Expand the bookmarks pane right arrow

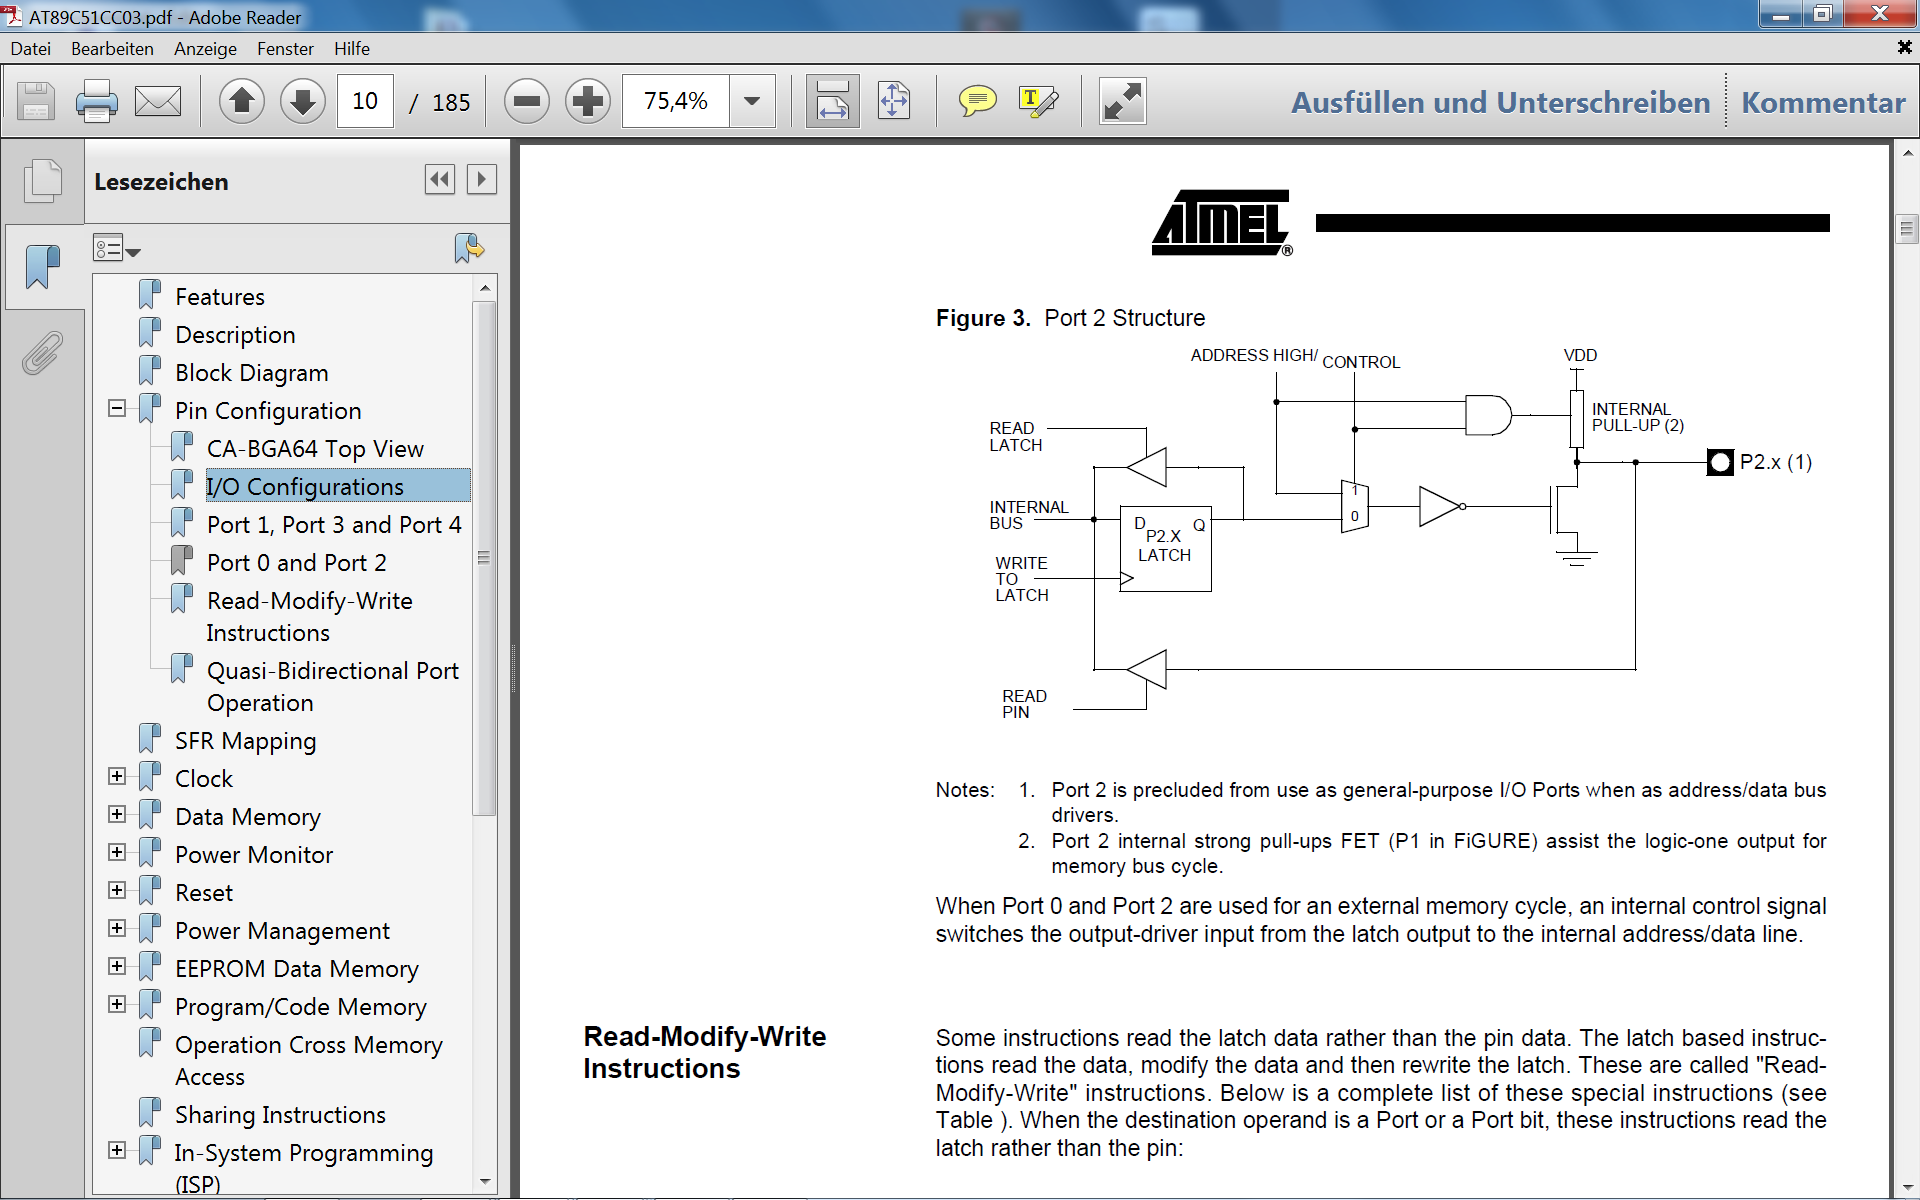481,179
